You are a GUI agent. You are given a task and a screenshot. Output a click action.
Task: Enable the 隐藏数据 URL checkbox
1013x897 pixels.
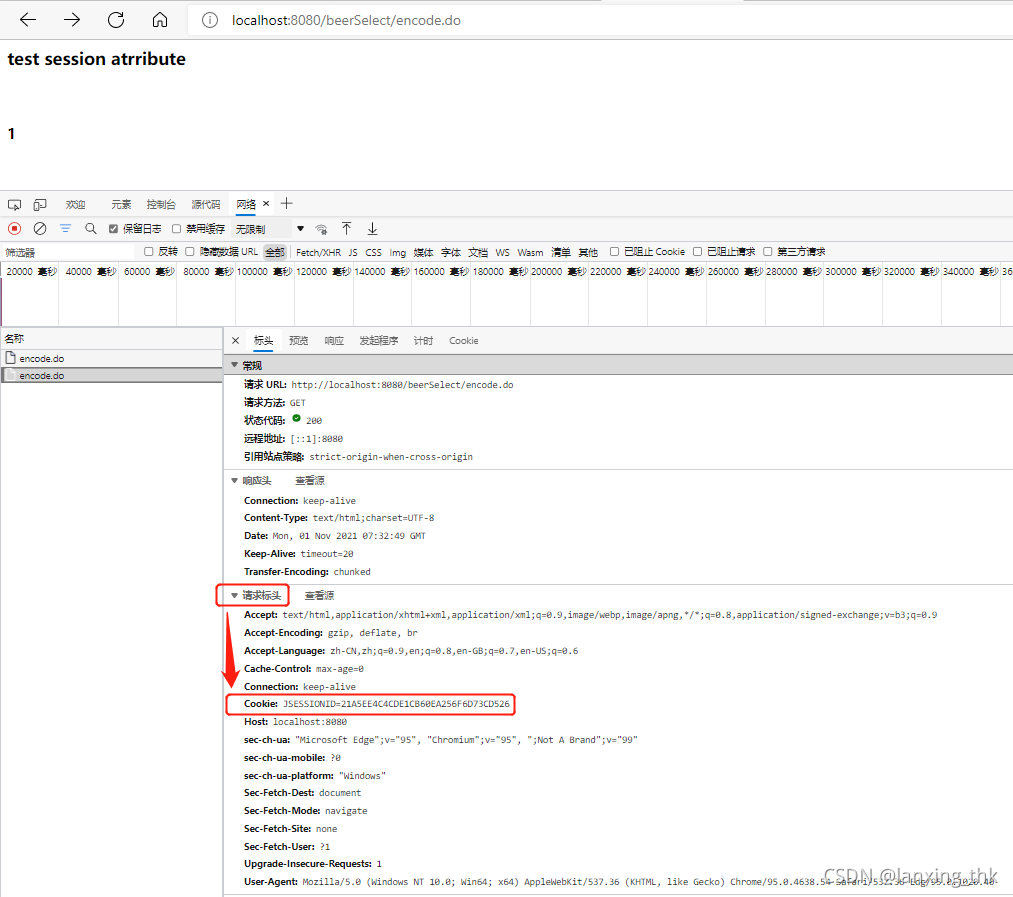[190, 251]
